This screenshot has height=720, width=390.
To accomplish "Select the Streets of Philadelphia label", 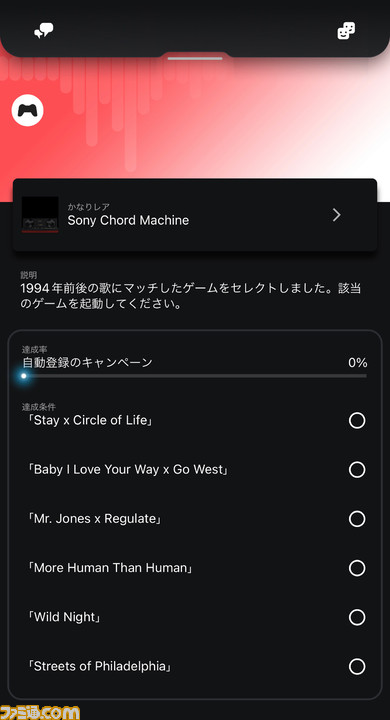I will click(x=99, y=666).
